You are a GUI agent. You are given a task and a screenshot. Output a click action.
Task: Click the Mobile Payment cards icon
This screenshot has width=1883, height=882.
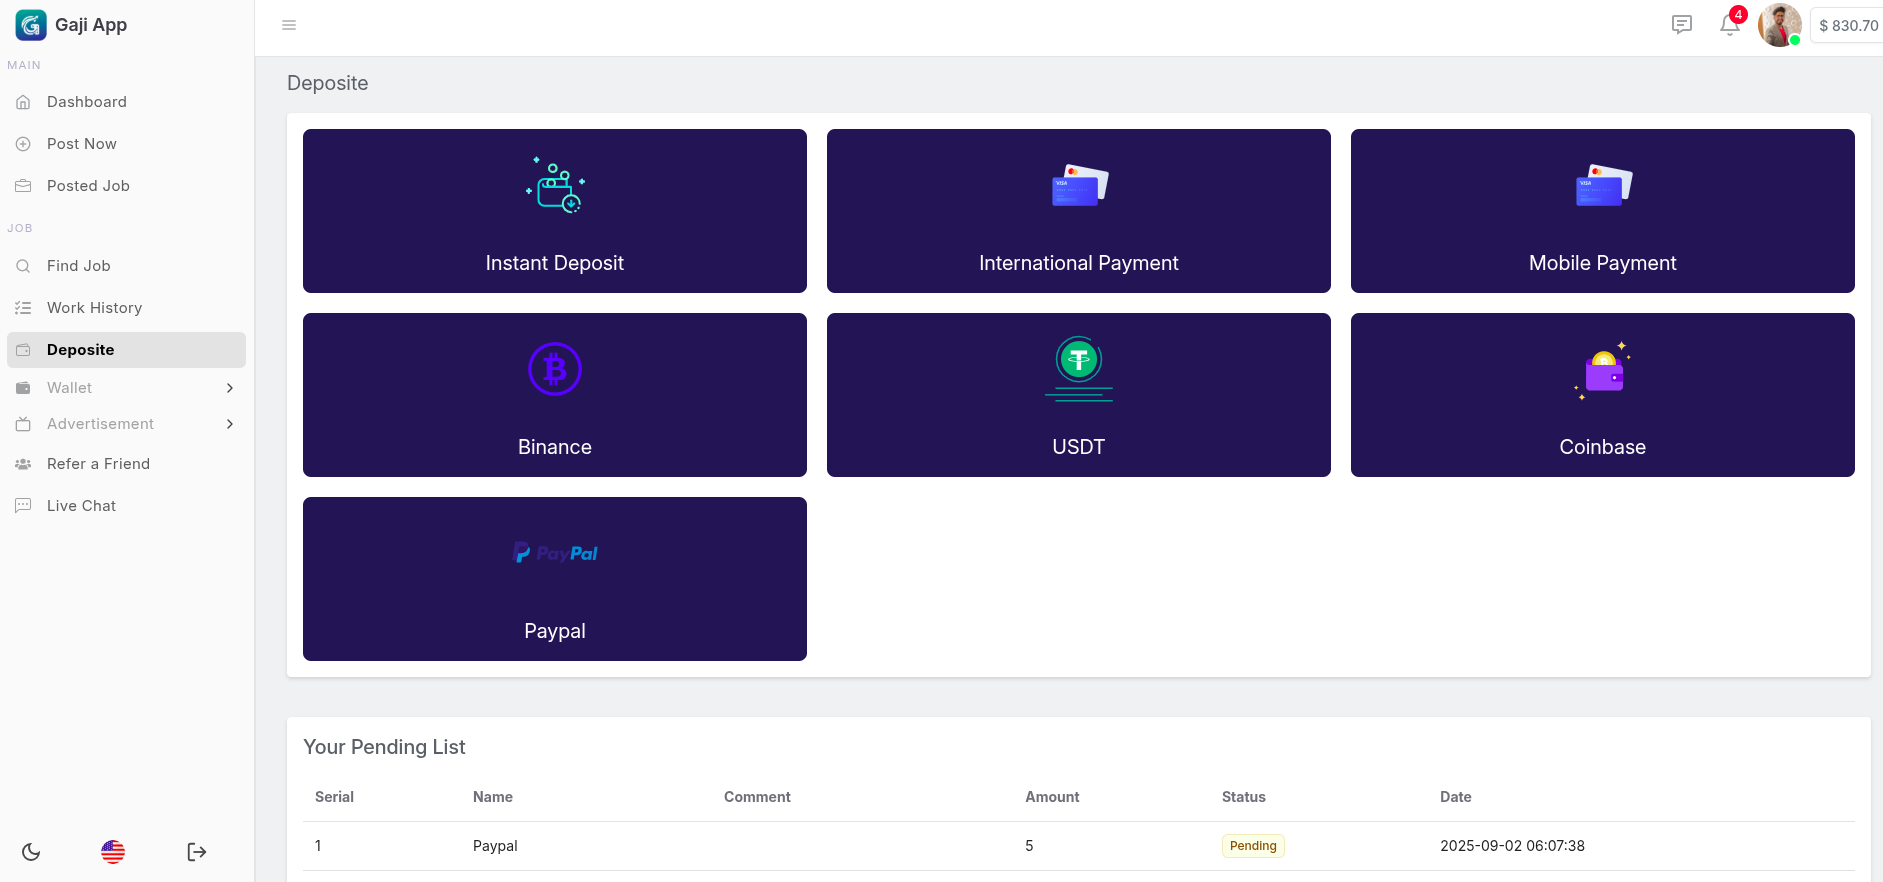tap(1604, 185)
